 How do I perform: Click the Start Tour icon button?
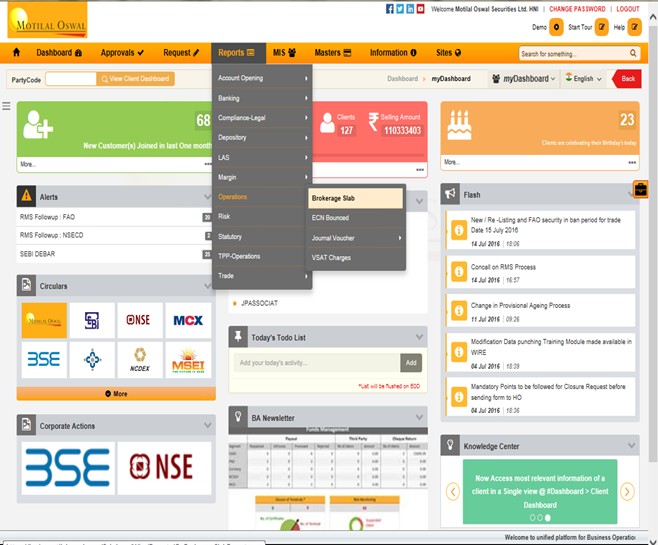[x=601, y=27]
